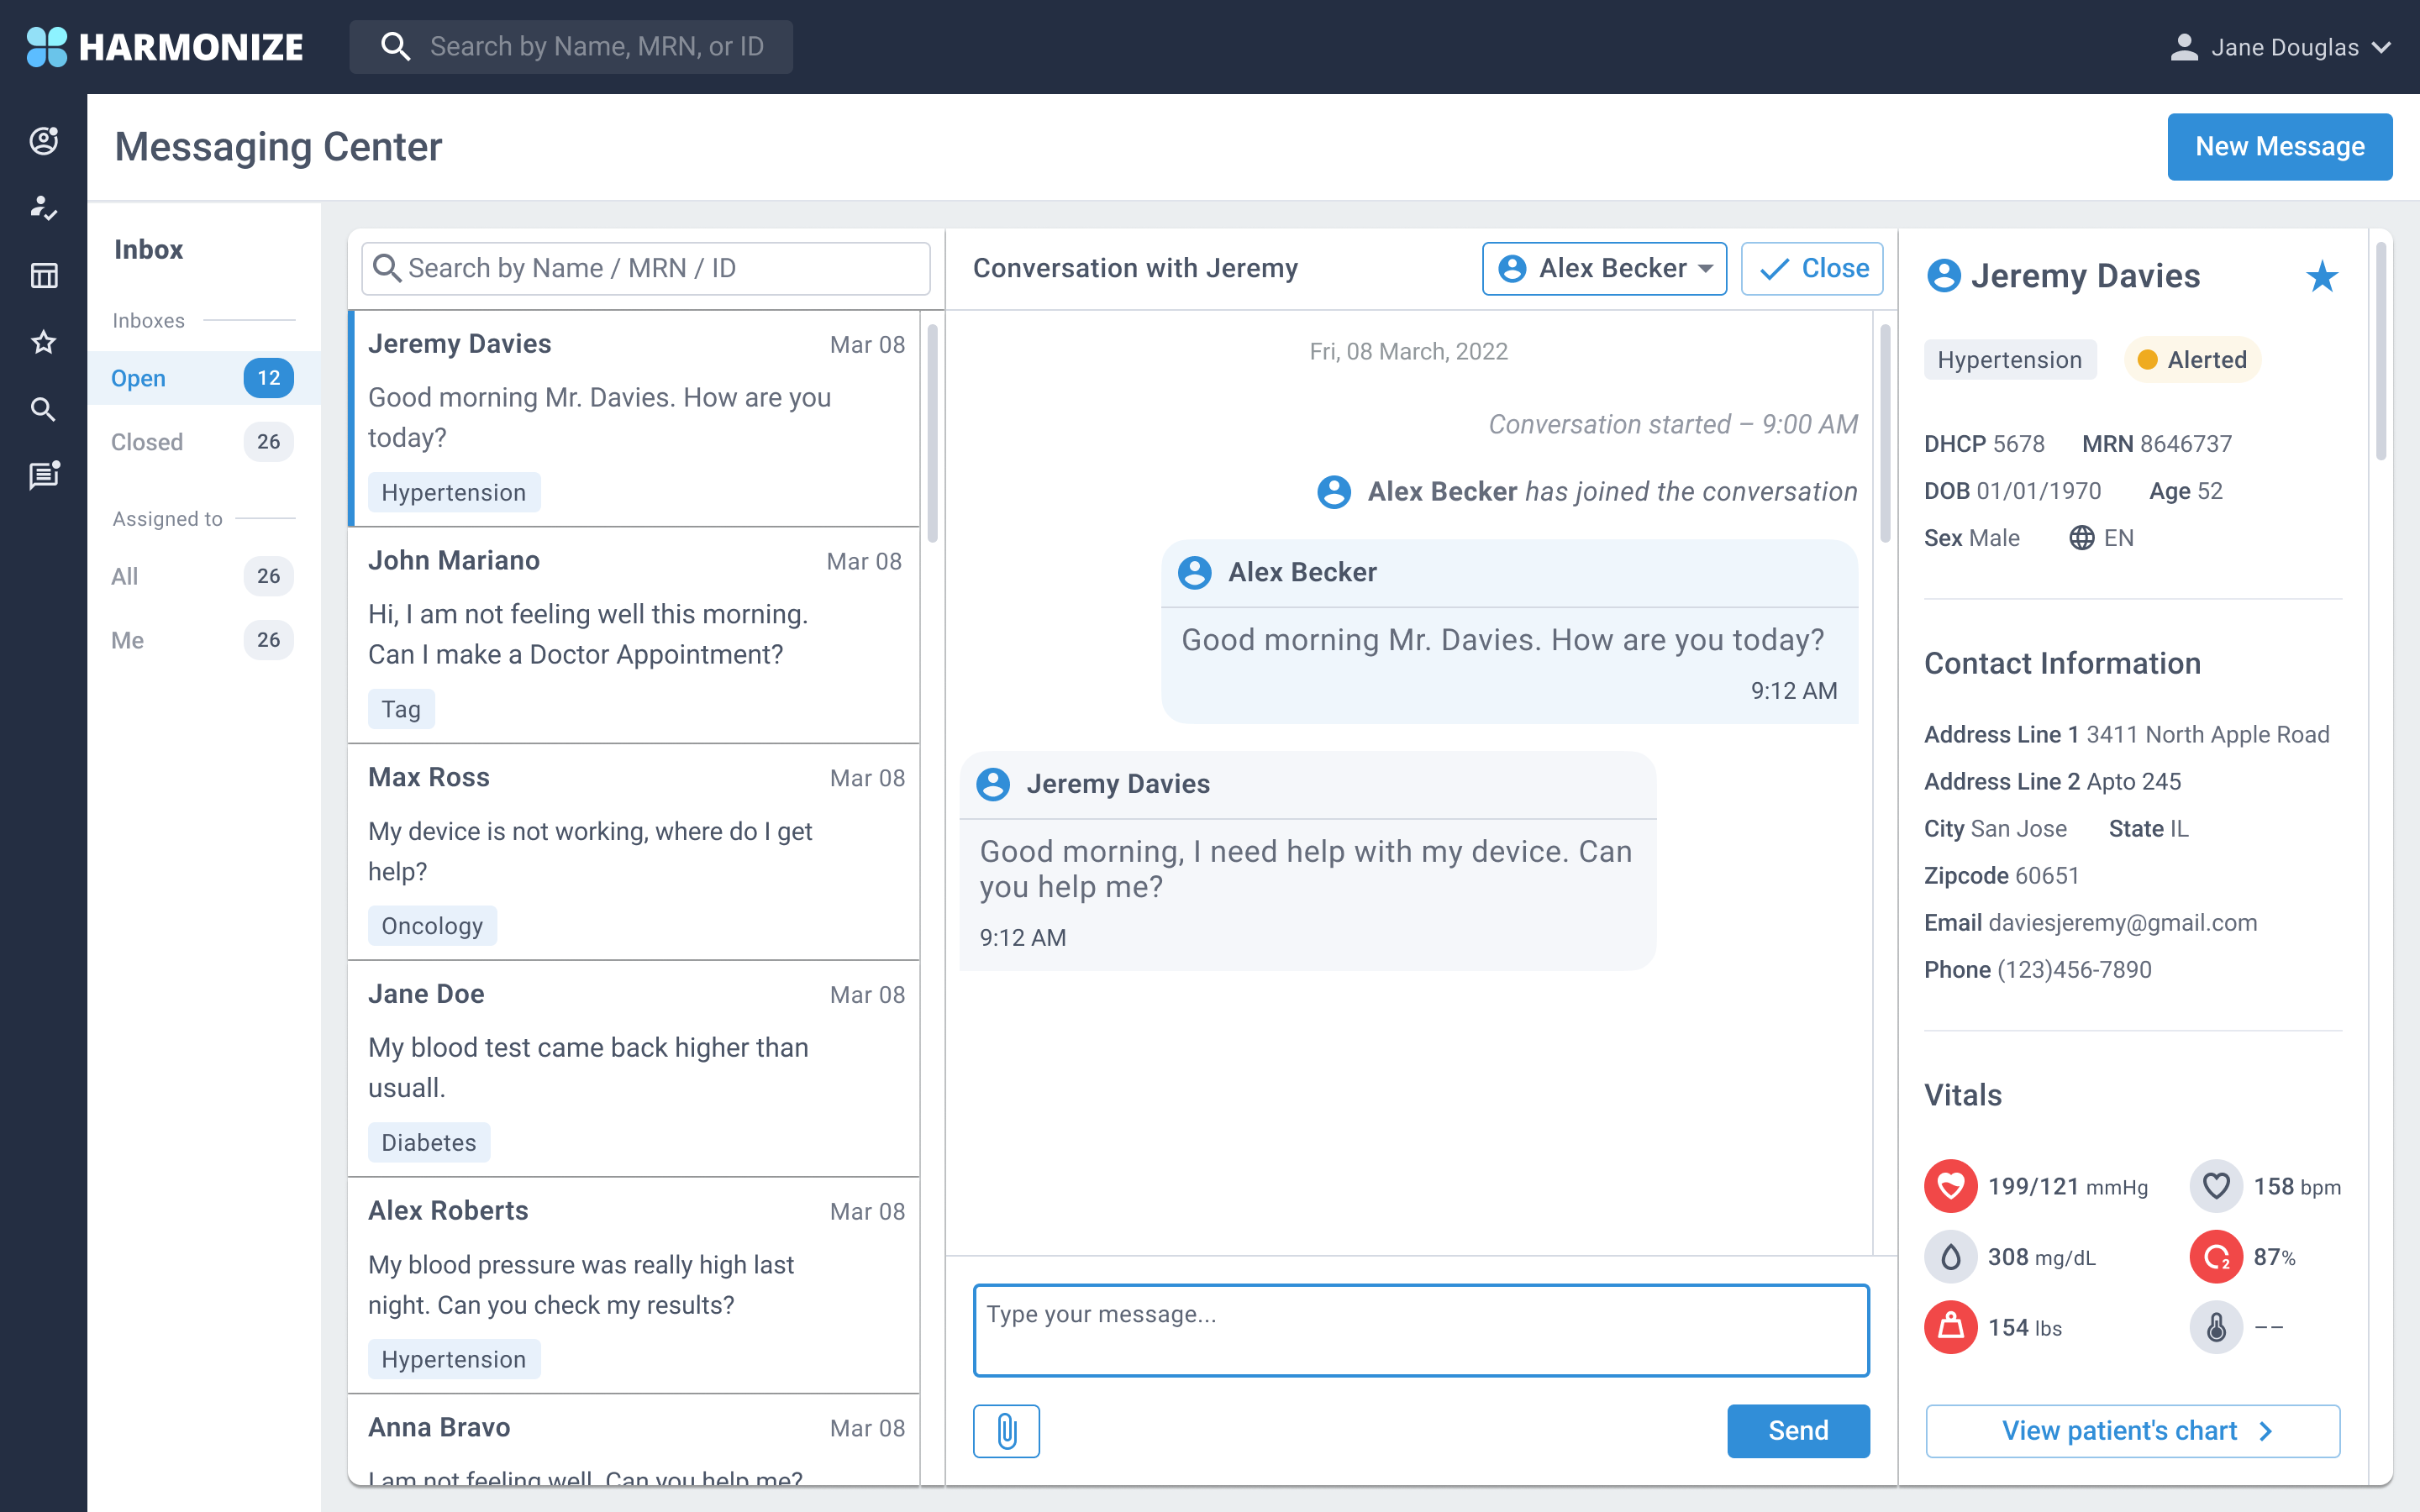2420x1512 pixels.
Task: Open patient tasks icon with checkmark
Action: 43,207
